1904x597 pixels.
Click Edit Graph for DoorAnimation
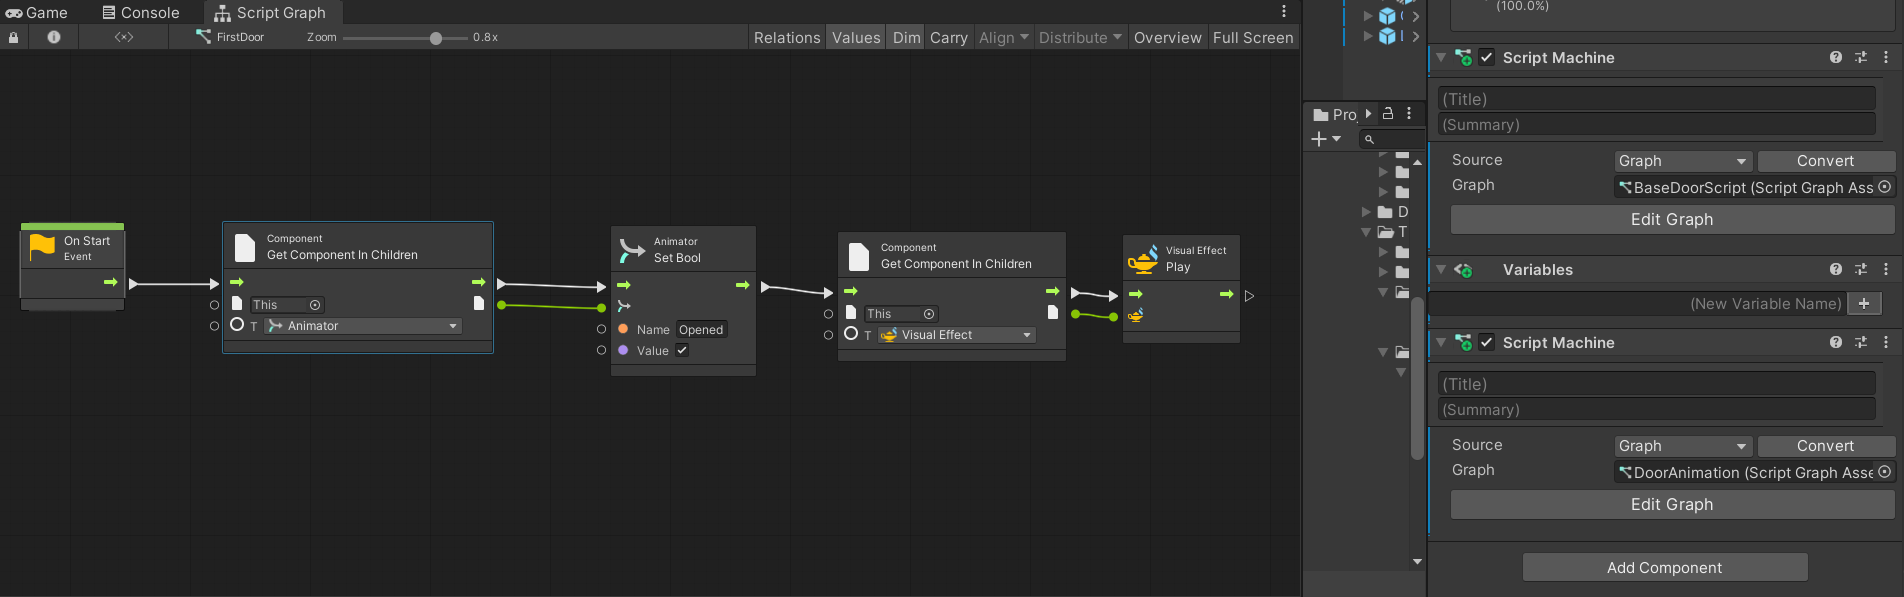[x=1671, y=505]
